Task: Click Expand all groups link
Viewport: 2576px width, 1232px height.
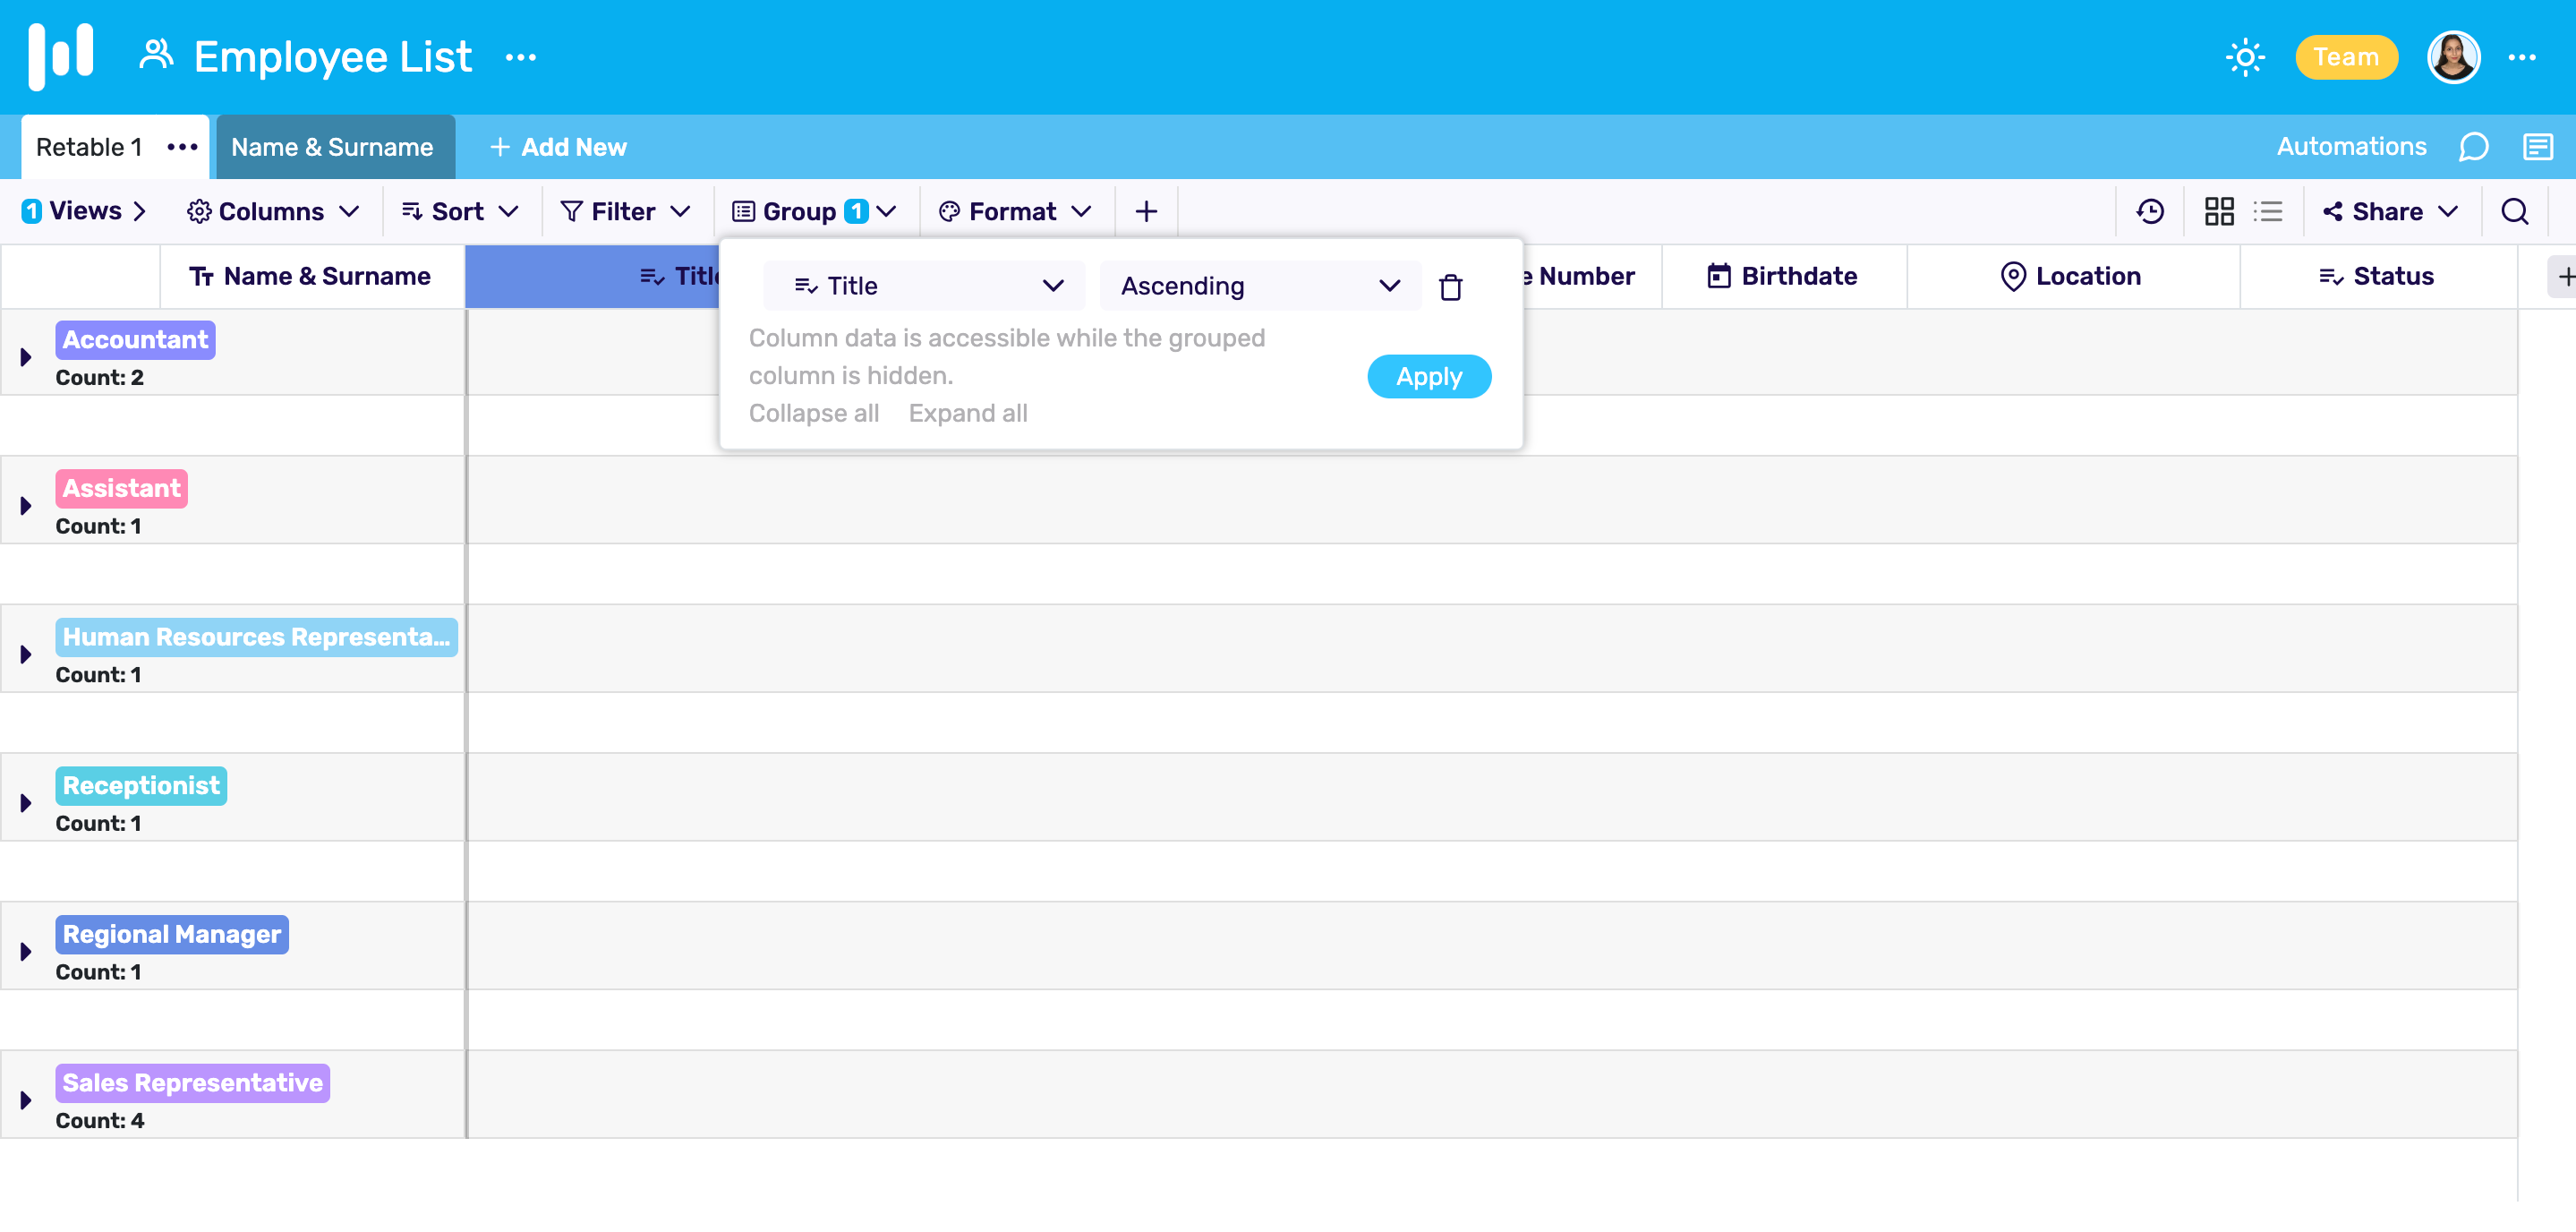Action: (x=969, y=413)
